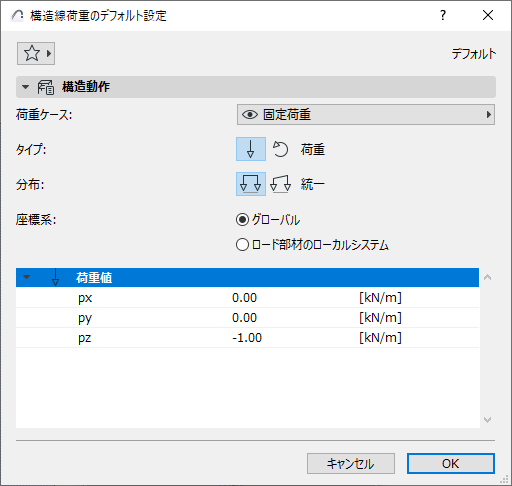Click the list scroll up arrow
Viewport: 512px width, 486px height.
point(487,277)
